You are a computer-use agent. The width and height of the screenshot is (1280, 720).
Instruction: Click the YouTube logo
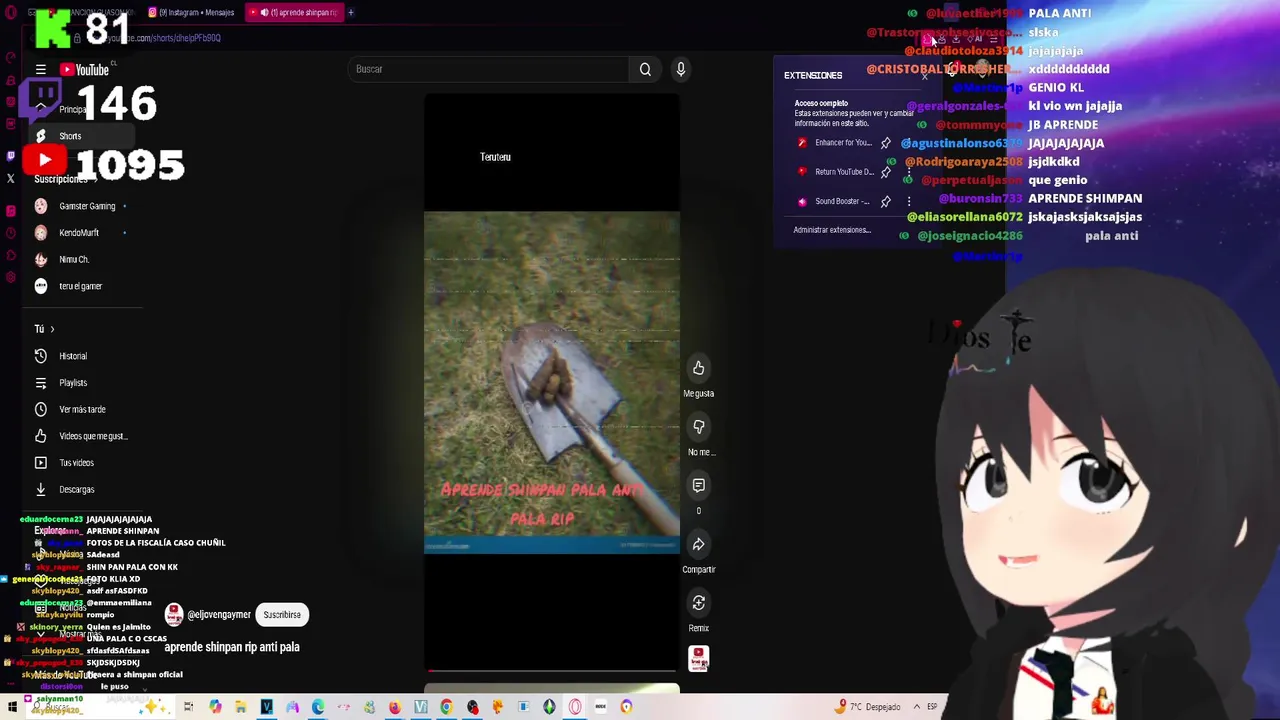(x=85, y=70)
